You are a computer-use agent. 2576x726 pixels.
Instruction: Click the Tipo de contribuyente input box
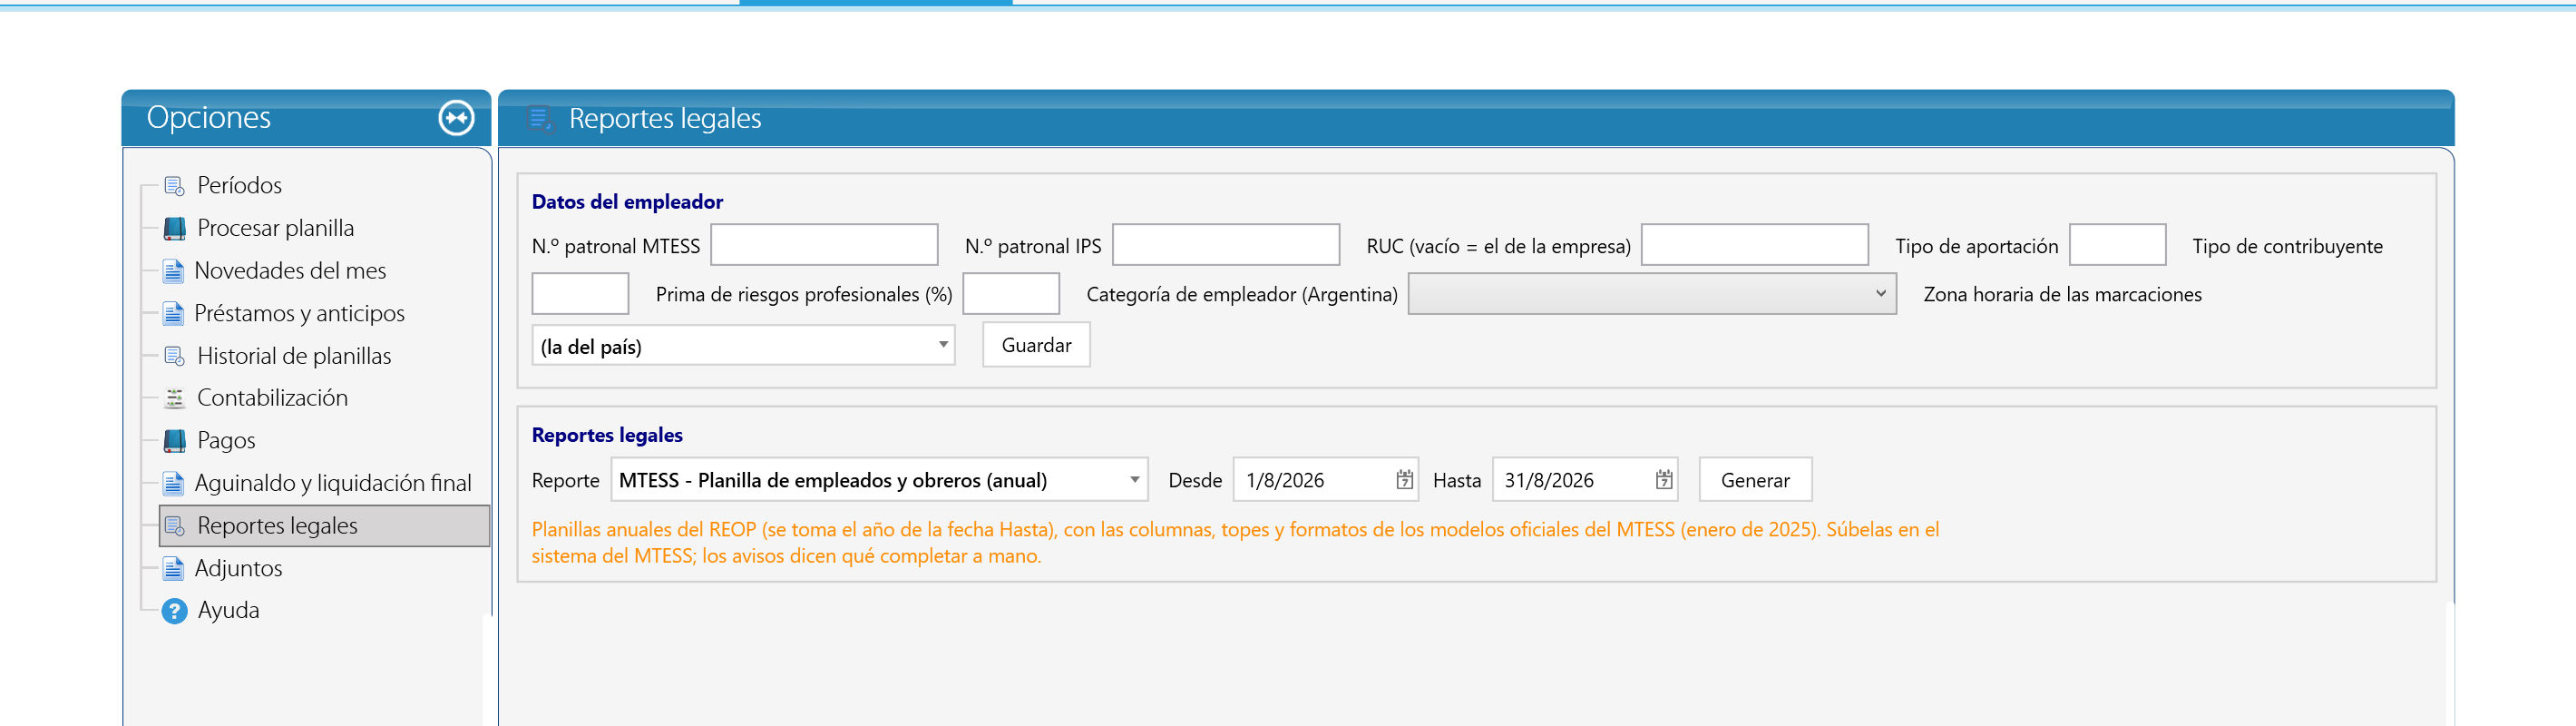point(580,294)
